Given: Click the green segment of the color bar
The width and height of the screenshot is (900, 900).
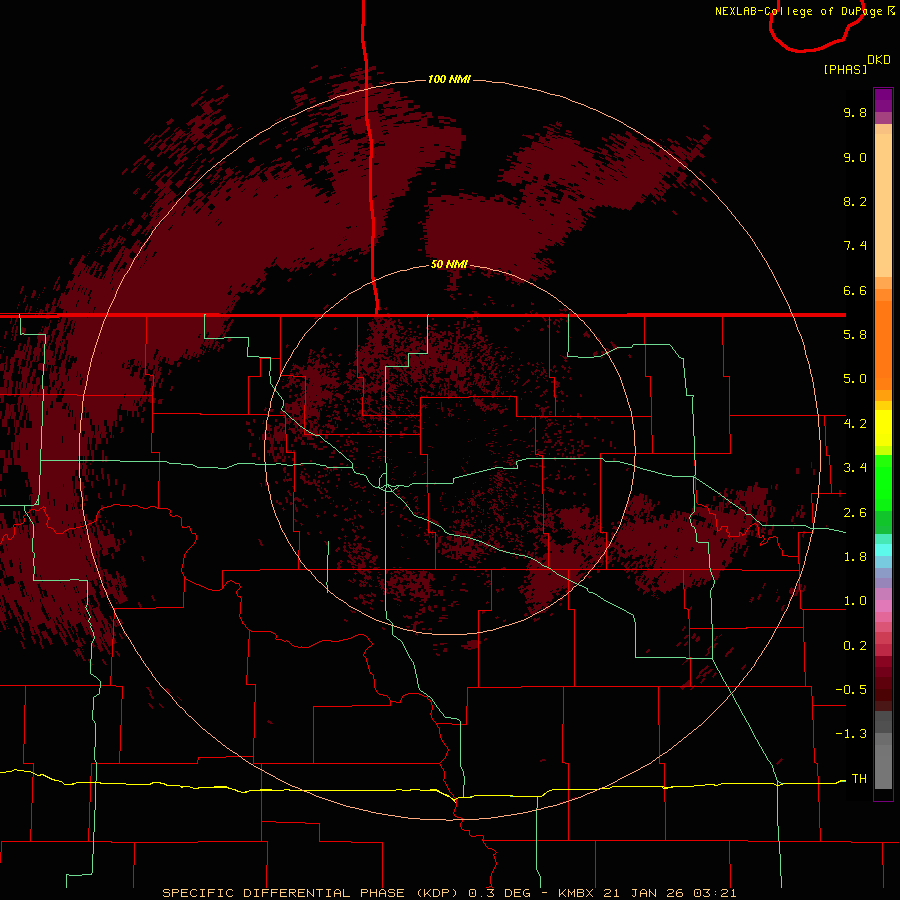Looking at the screenshot, I should (883, 482).
